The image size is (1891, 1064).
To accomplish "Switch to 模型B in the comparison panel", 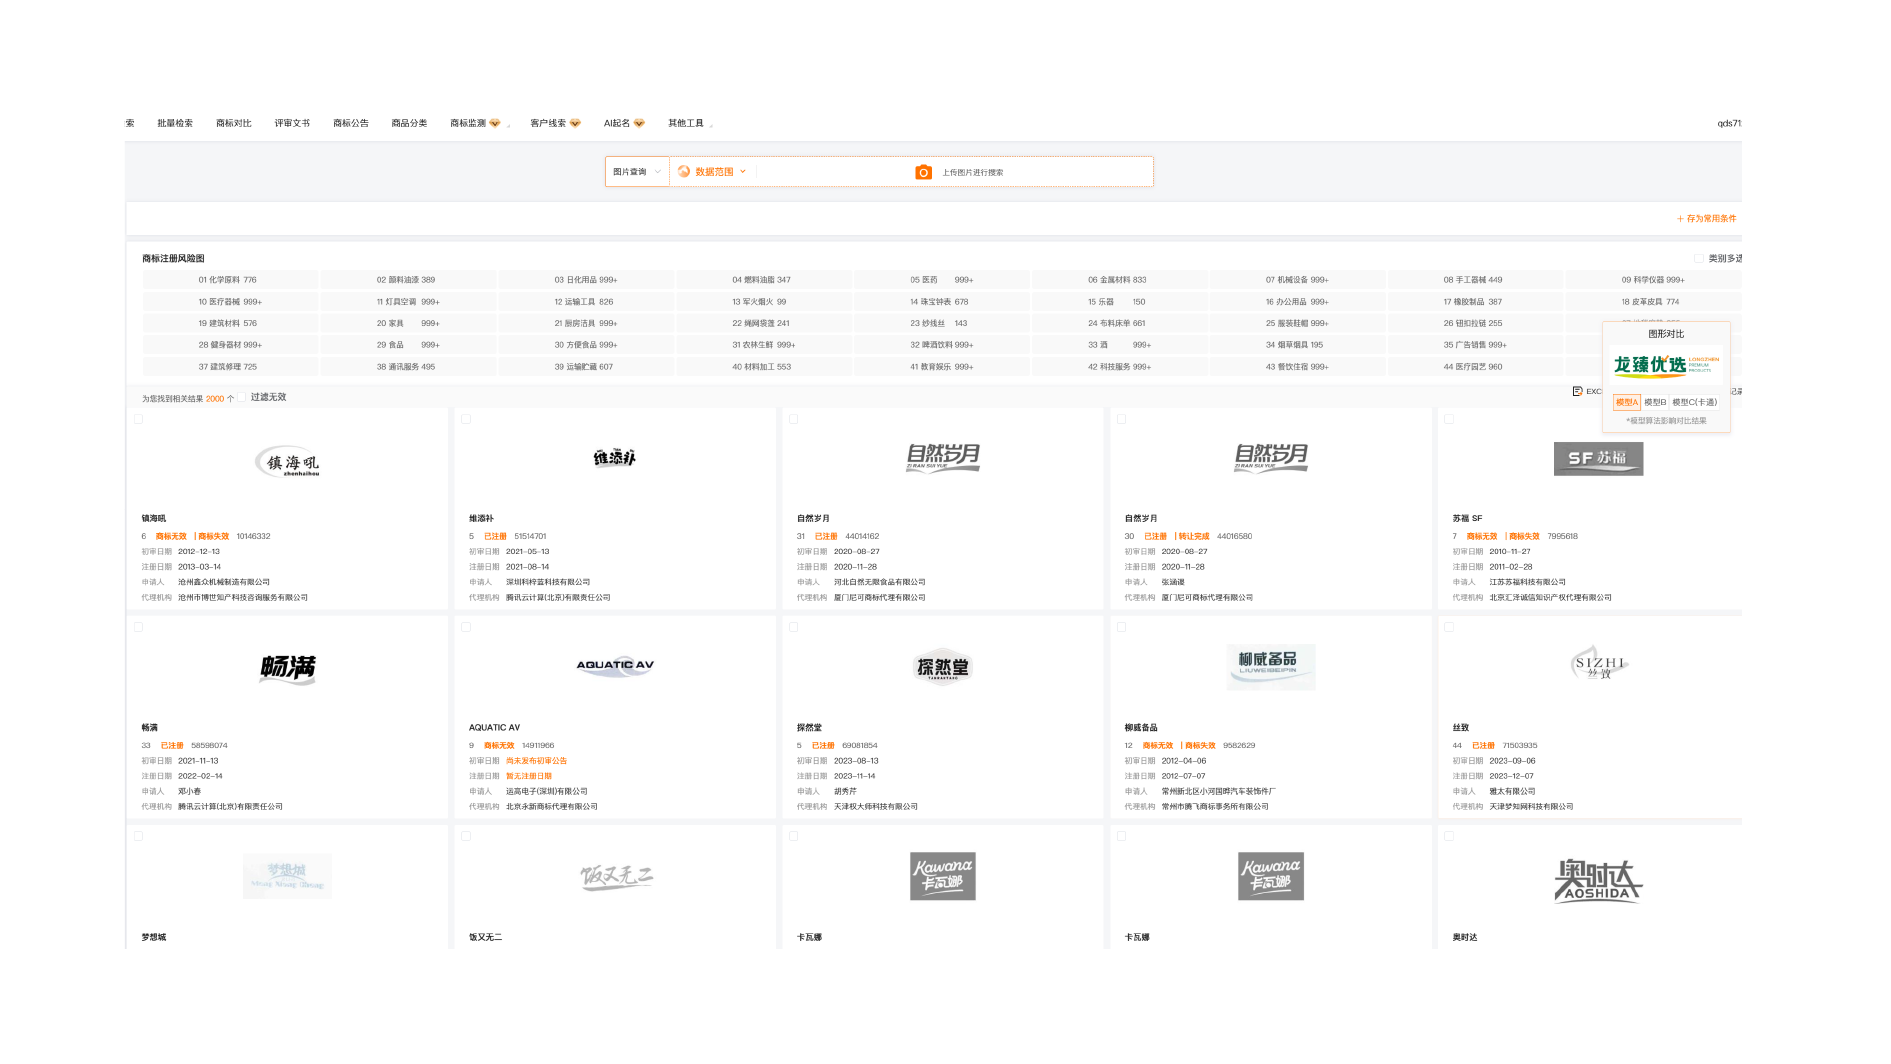I will coord(1655,402).
